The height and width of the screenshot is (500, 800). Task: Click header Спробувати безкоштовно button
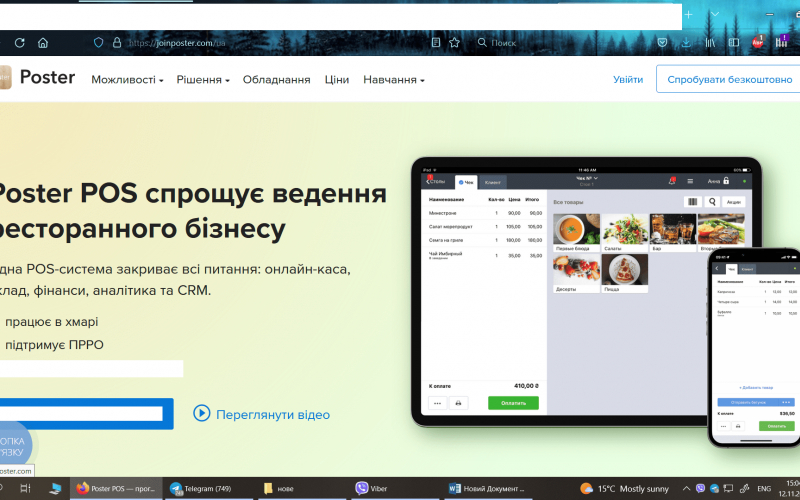(729, 79)
